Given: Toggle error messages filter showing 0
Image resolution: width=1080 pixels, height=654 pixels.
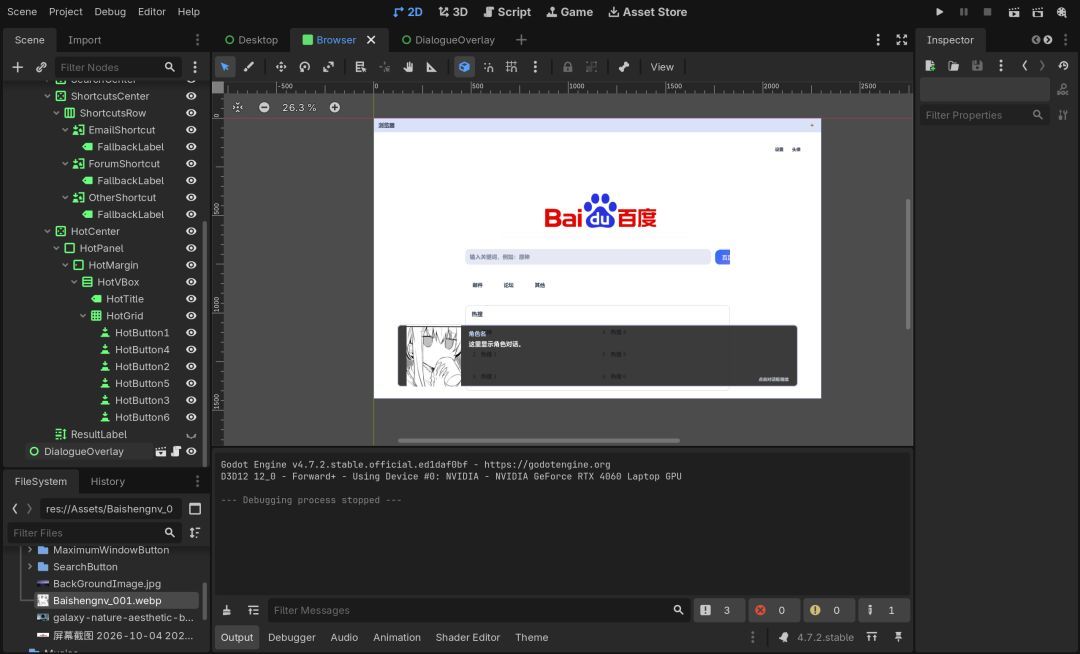Looking at the screenshot, I should (773, 610).
